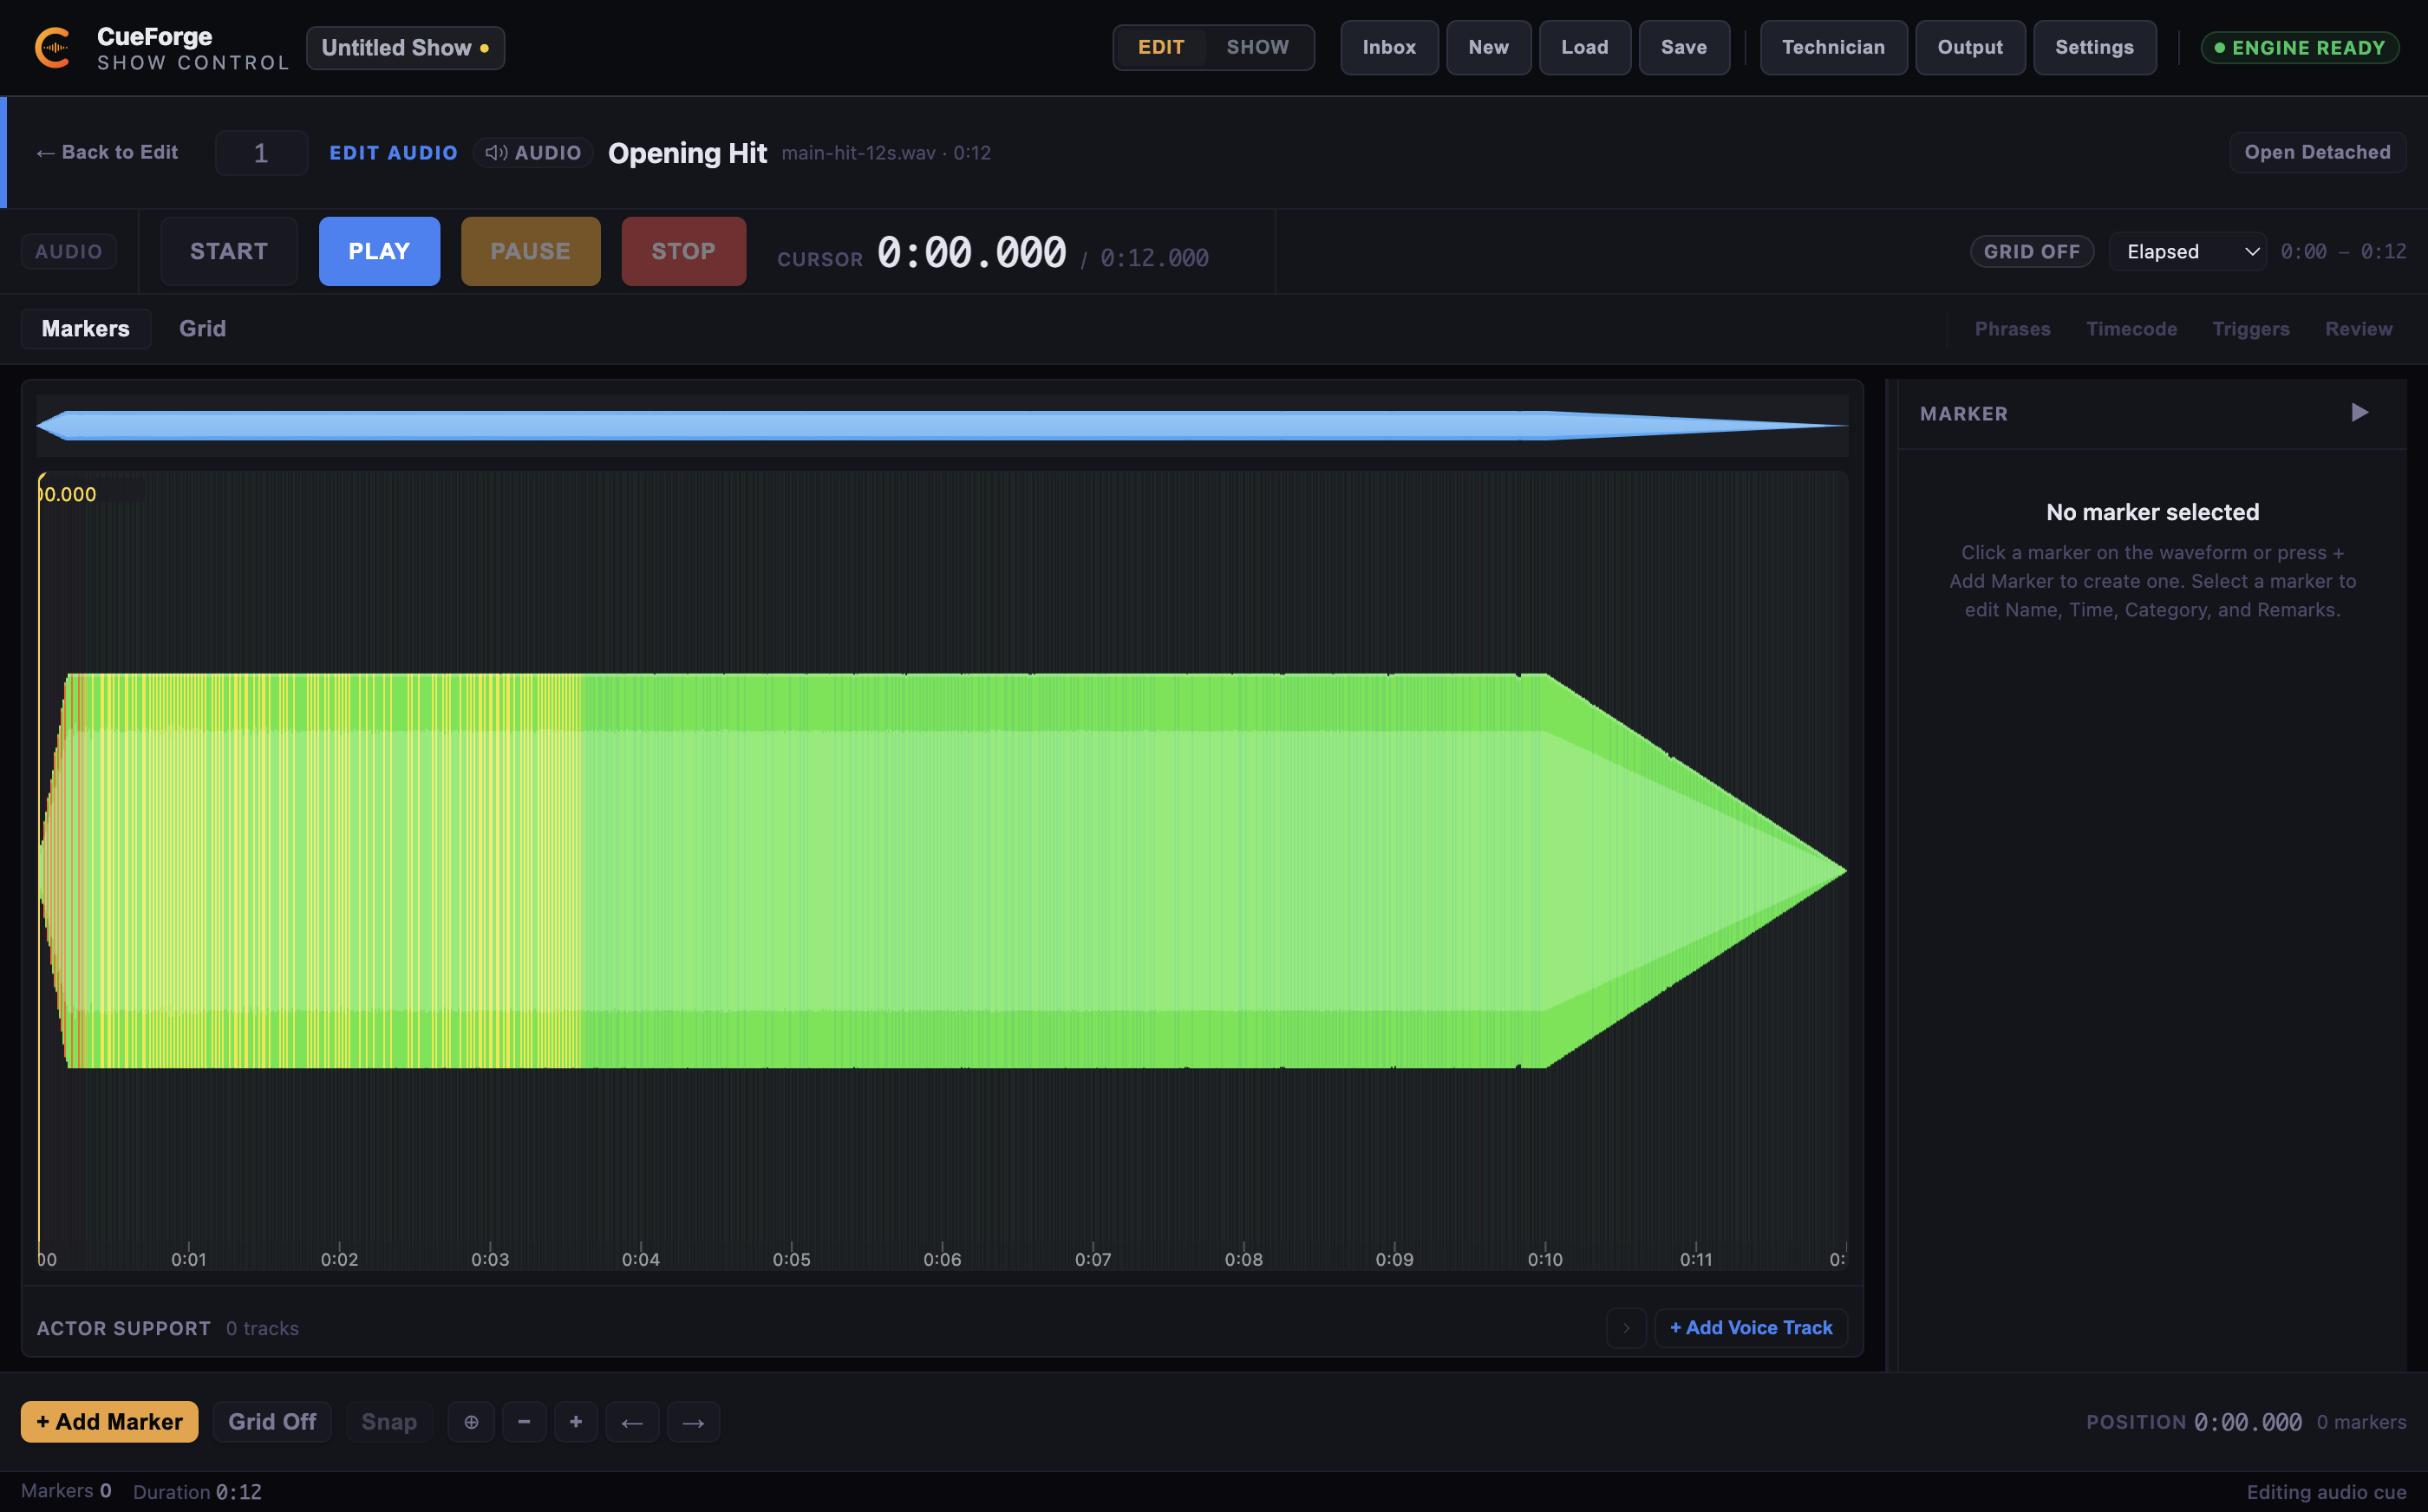The height and width of the screenshot is (1512, 2428).
Task: Click the PLAY button
Action: pyautogui.click(x=379, y=251)
